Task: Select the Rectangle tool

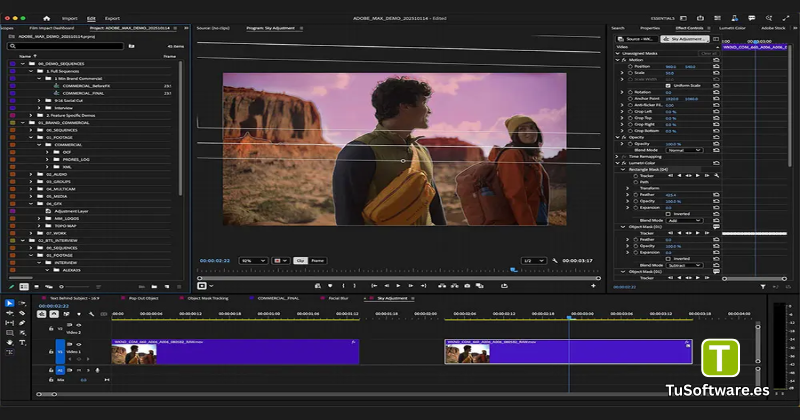Action: click(10, 333)
